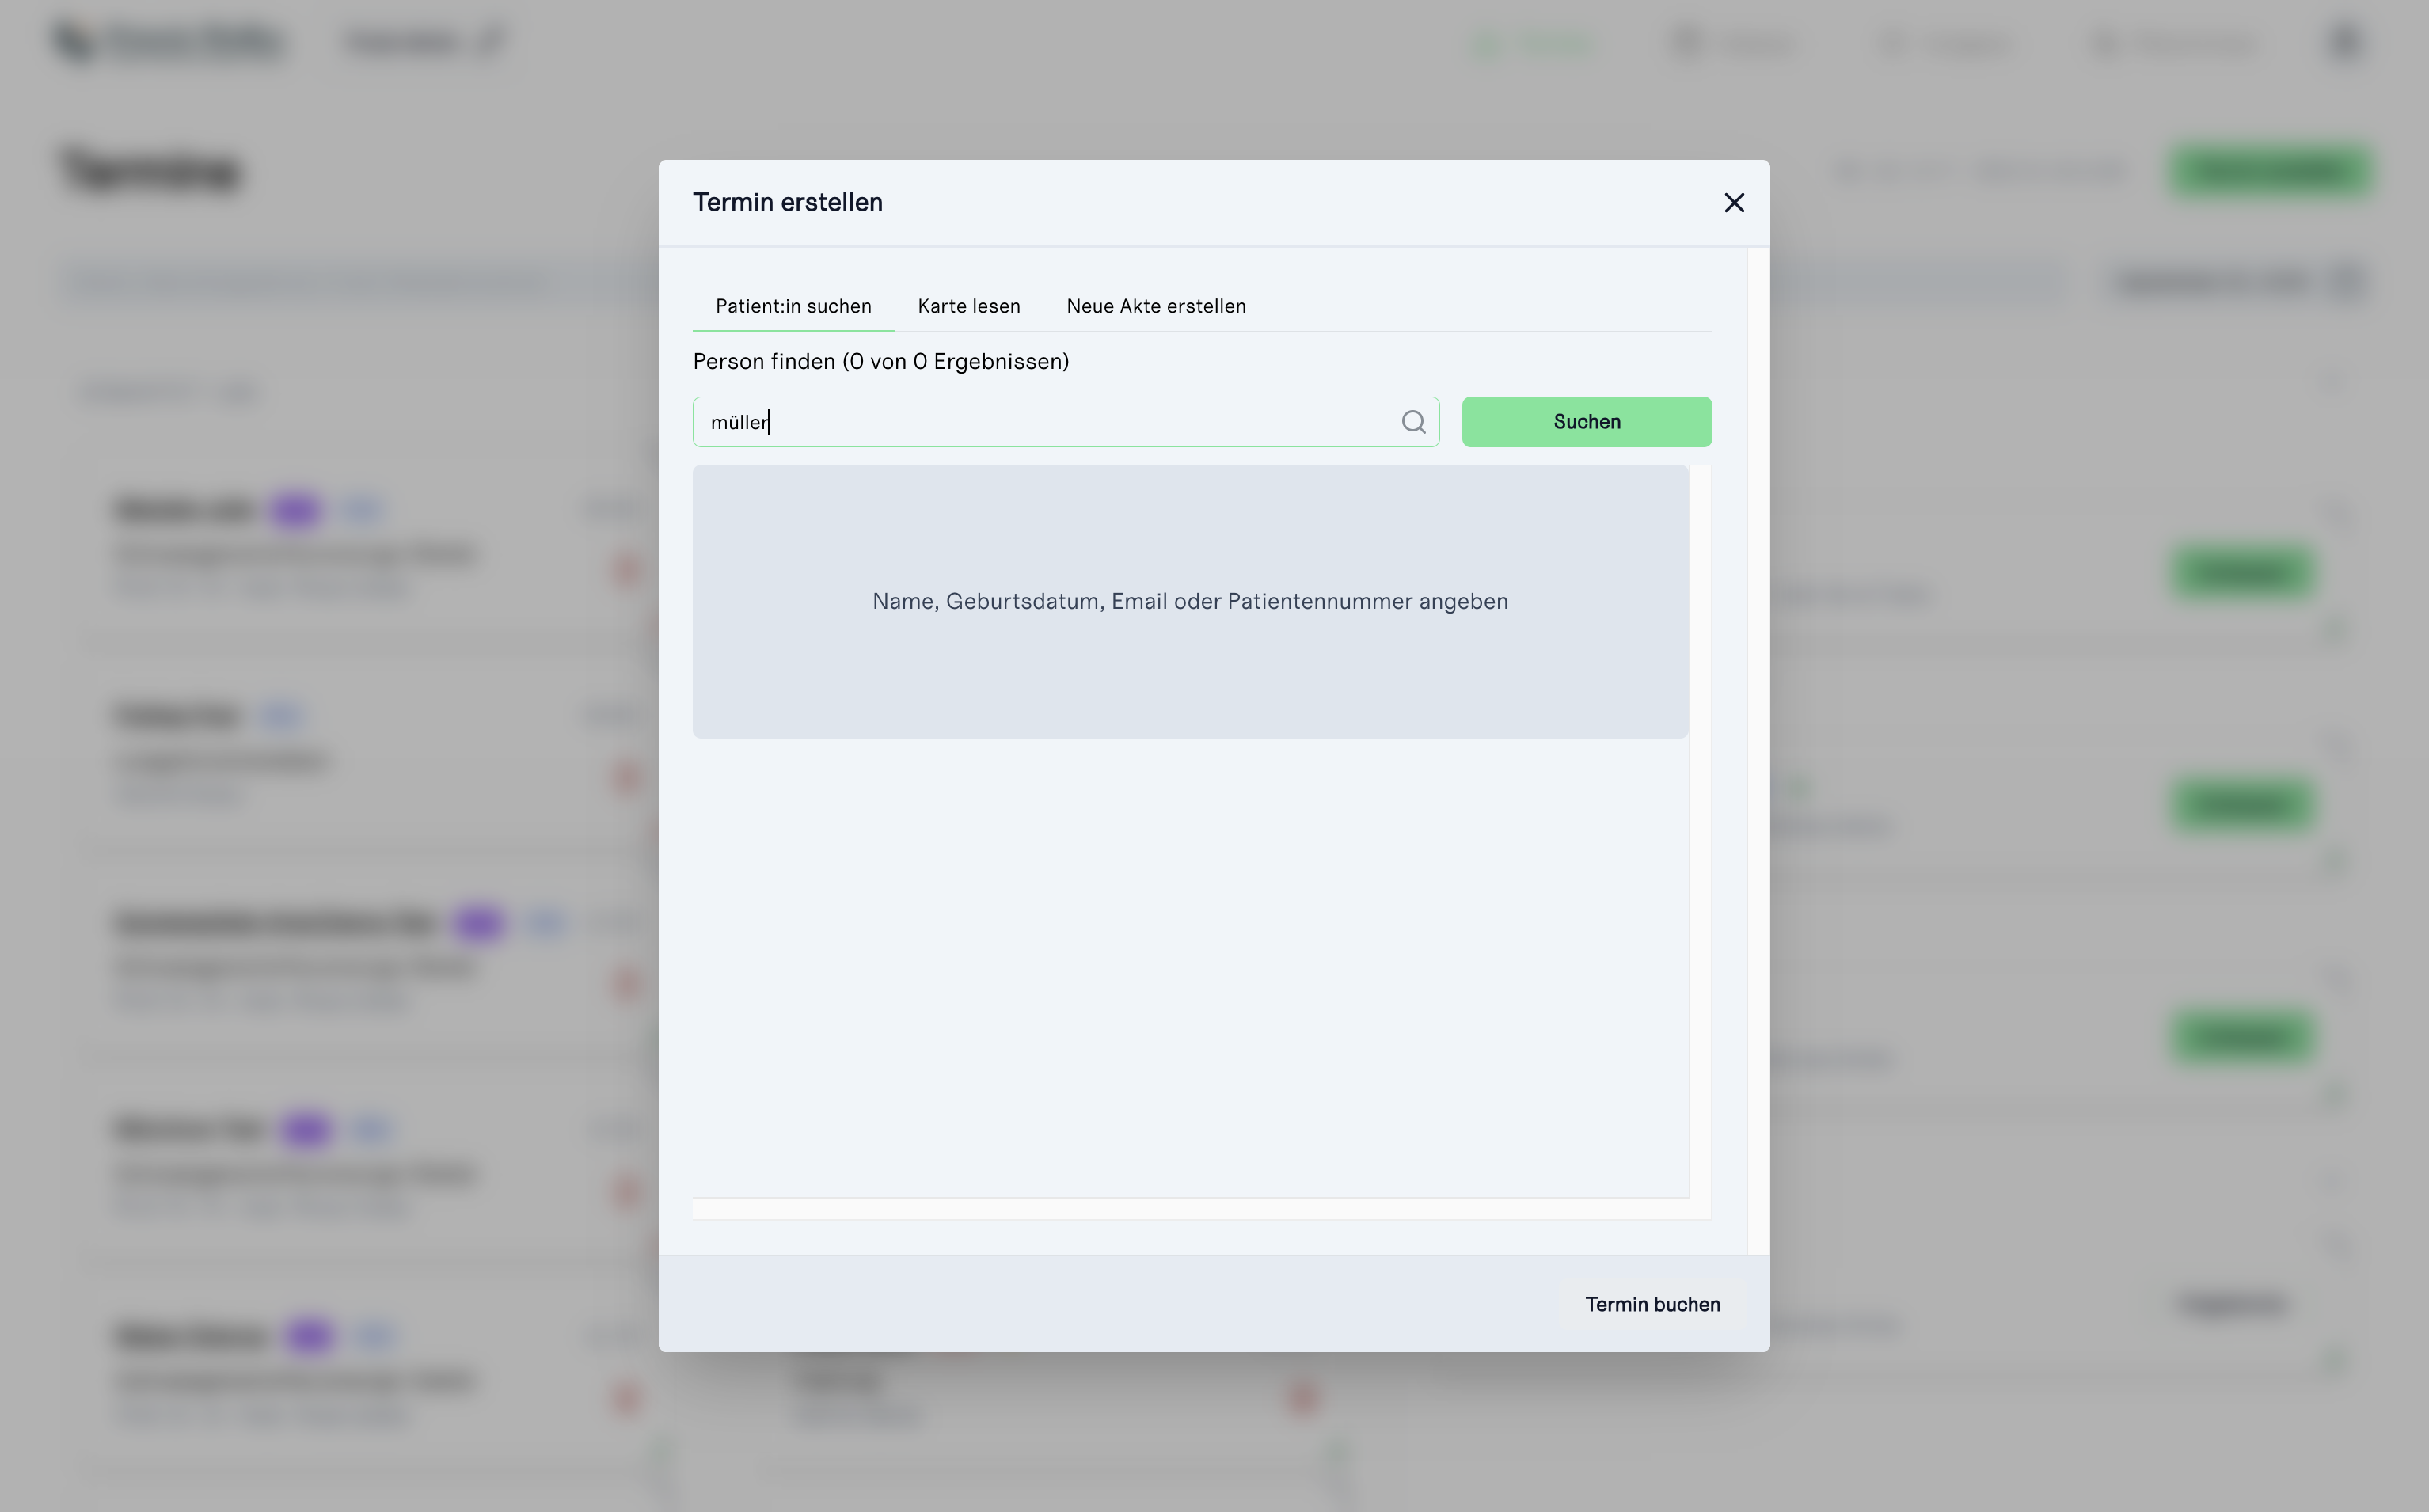Close the Termin erstellen dialog
Viewport: 2429px width, 1512px height.
click(1734, 203)
